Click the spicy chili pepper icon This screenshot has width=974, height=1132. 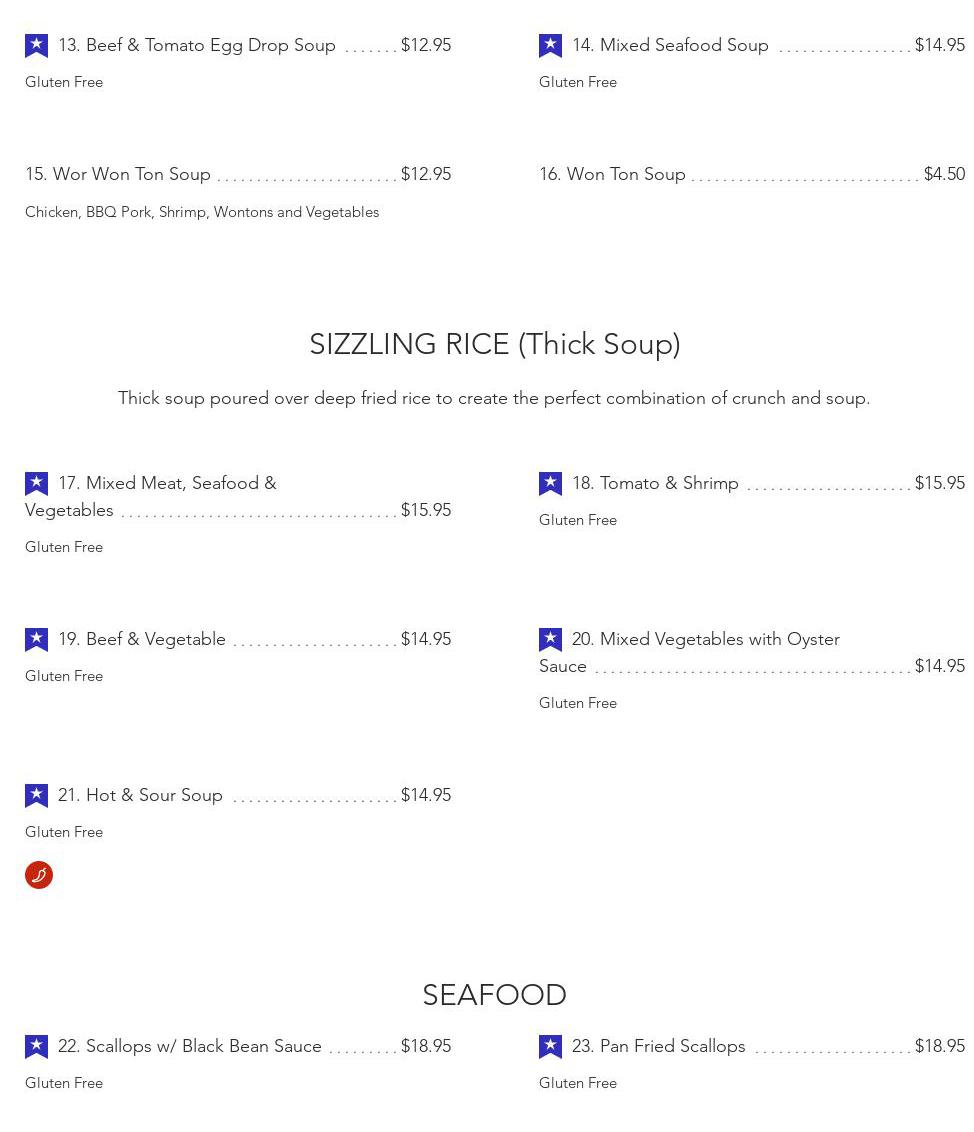pos(39,875)
